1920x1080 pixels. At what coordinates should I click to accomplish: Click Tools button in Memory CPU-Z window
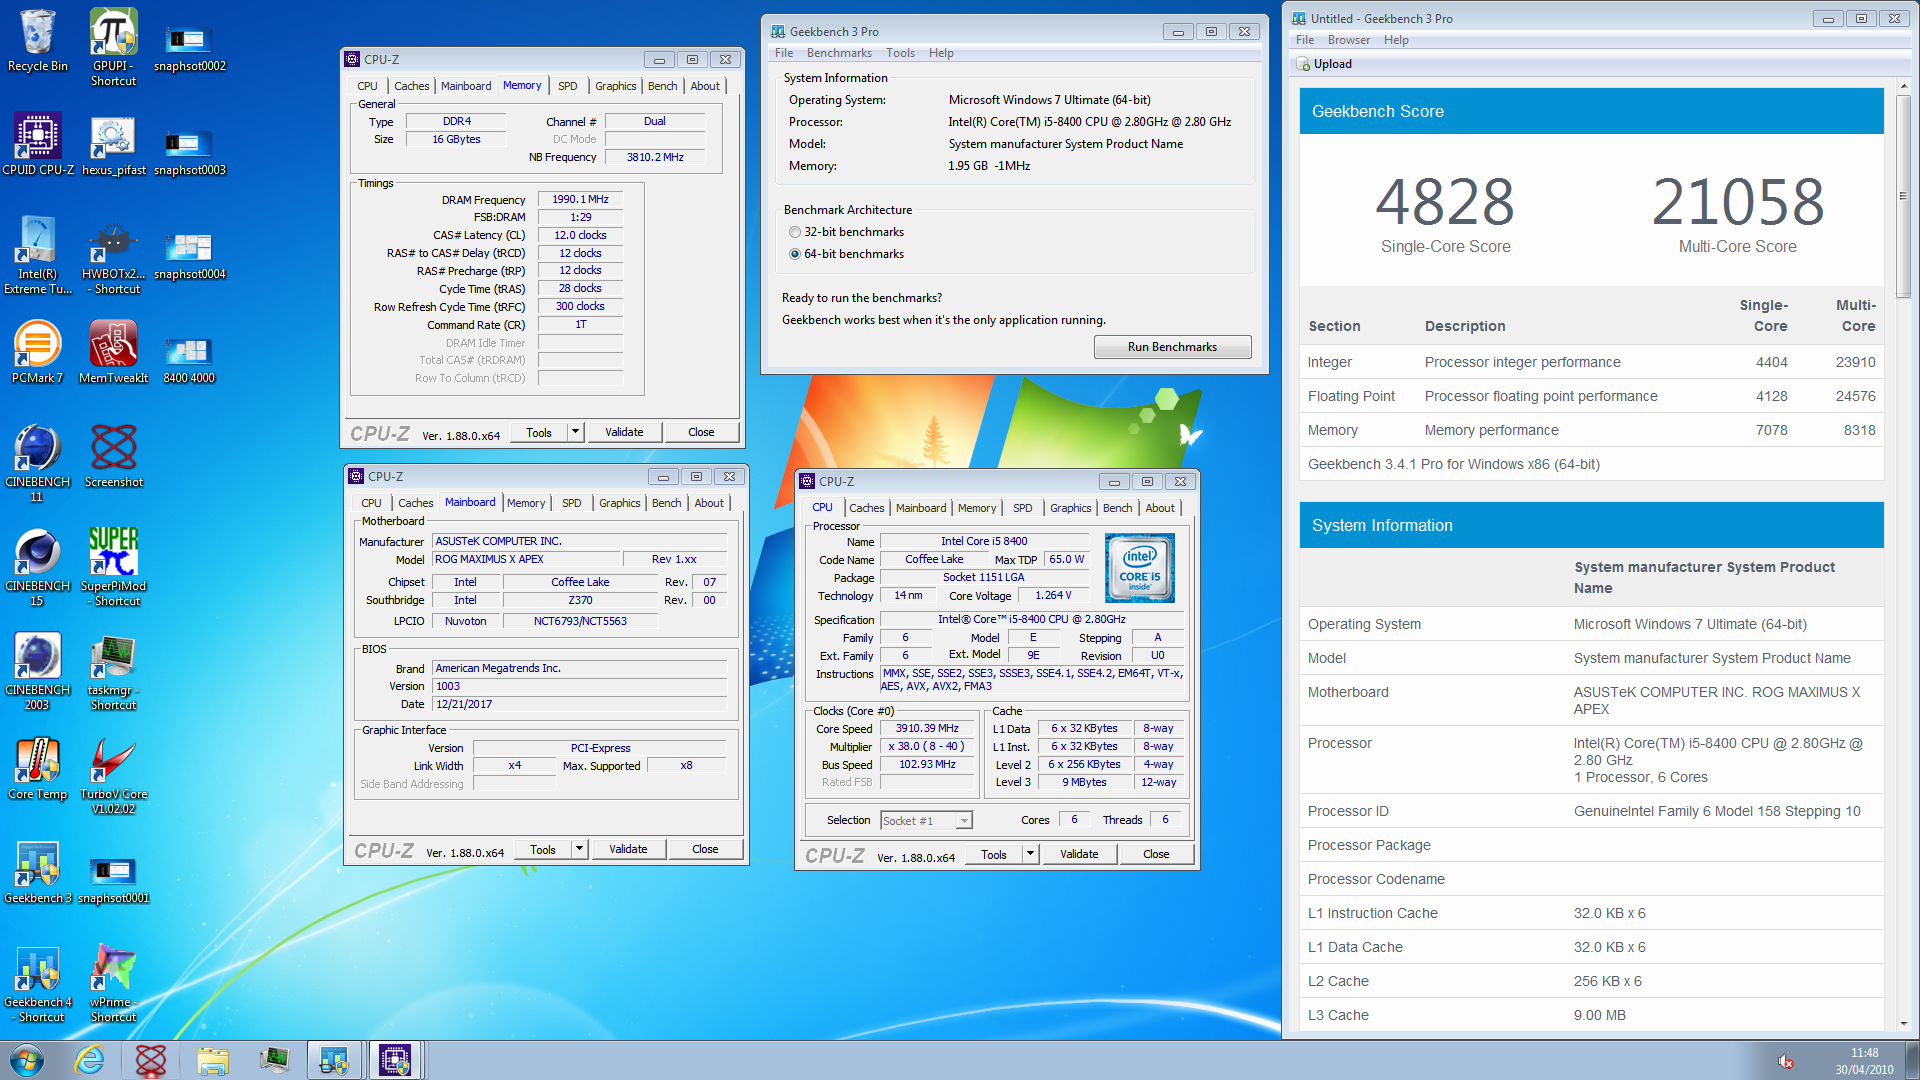point(539,432)
